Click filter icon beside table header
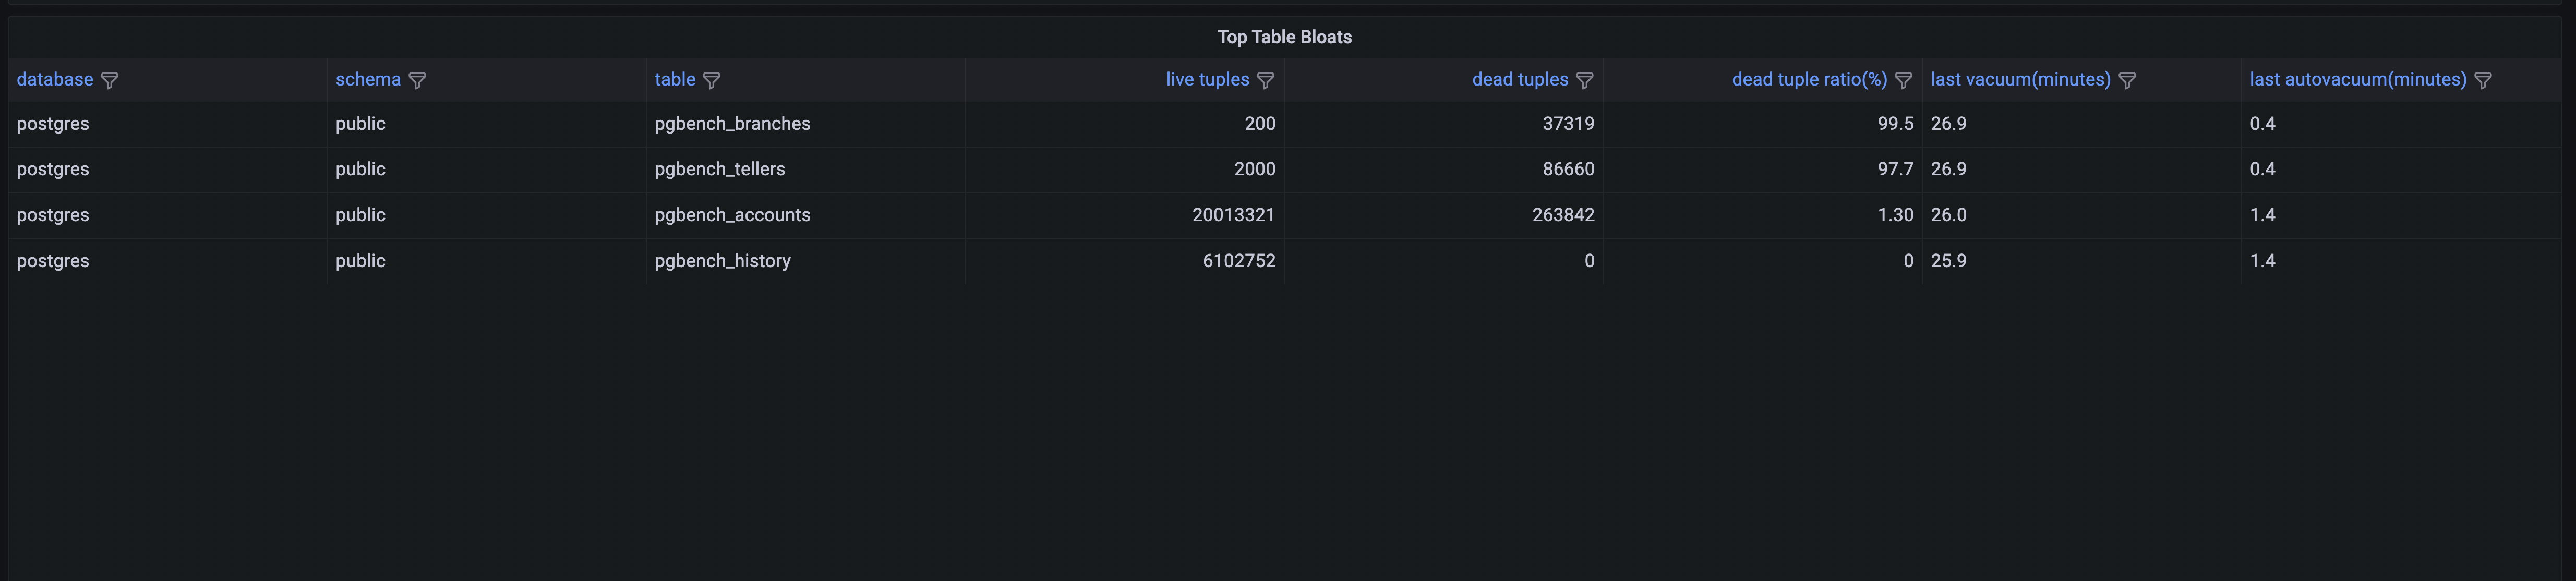This screenshot has width=2576, height=581. (x=711, y=80)
